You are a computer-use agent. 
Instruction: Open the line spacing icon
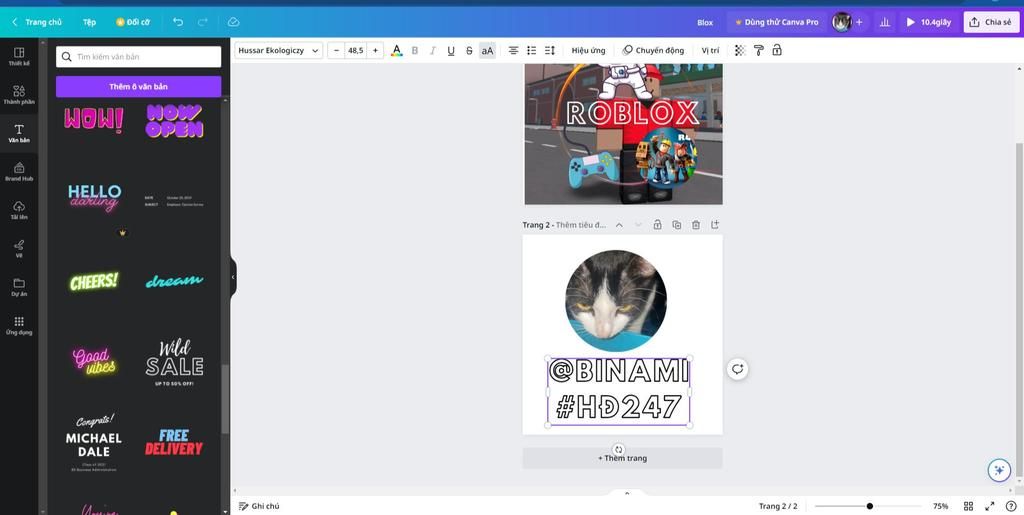point(550,50)
